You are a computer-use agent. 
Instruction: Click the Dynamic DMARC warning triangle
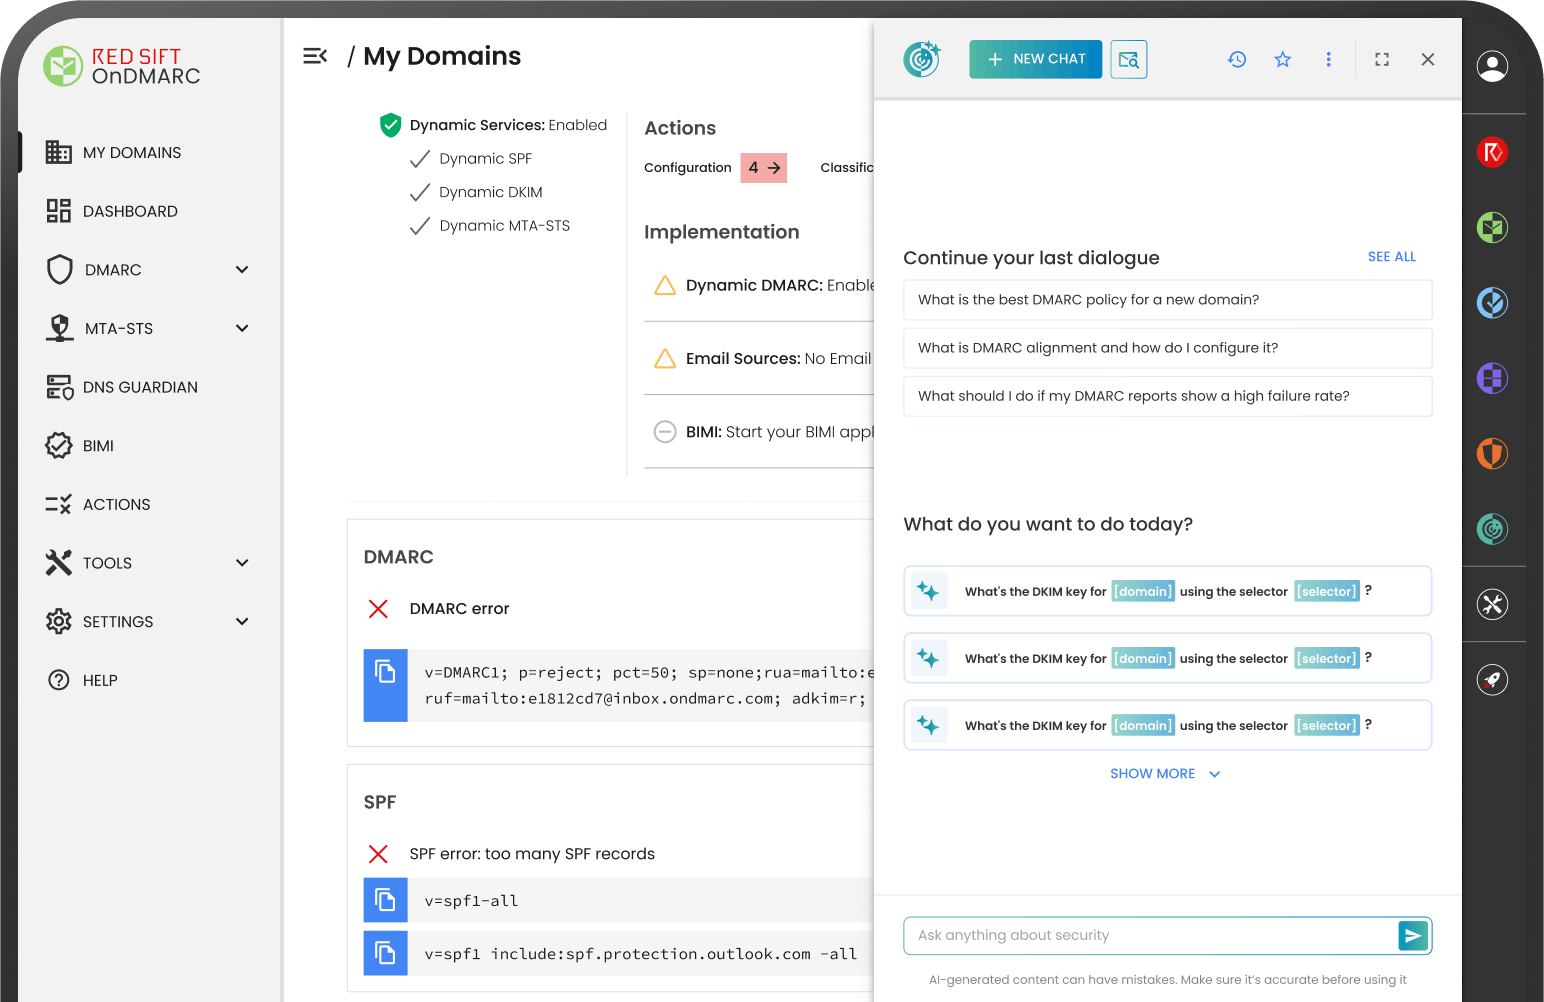(x=665, y=285)
